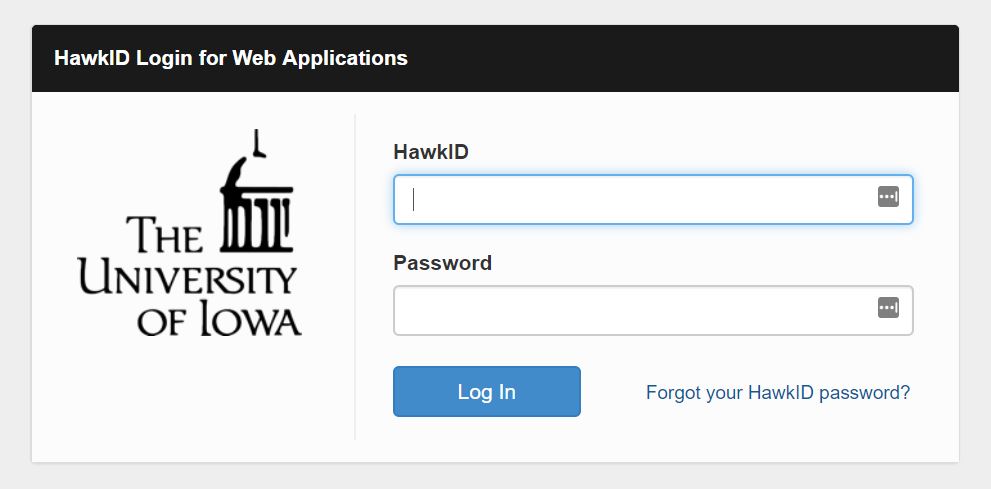
Task: Click the autofill icon in the HawkID field
Action: click(888, 197)
